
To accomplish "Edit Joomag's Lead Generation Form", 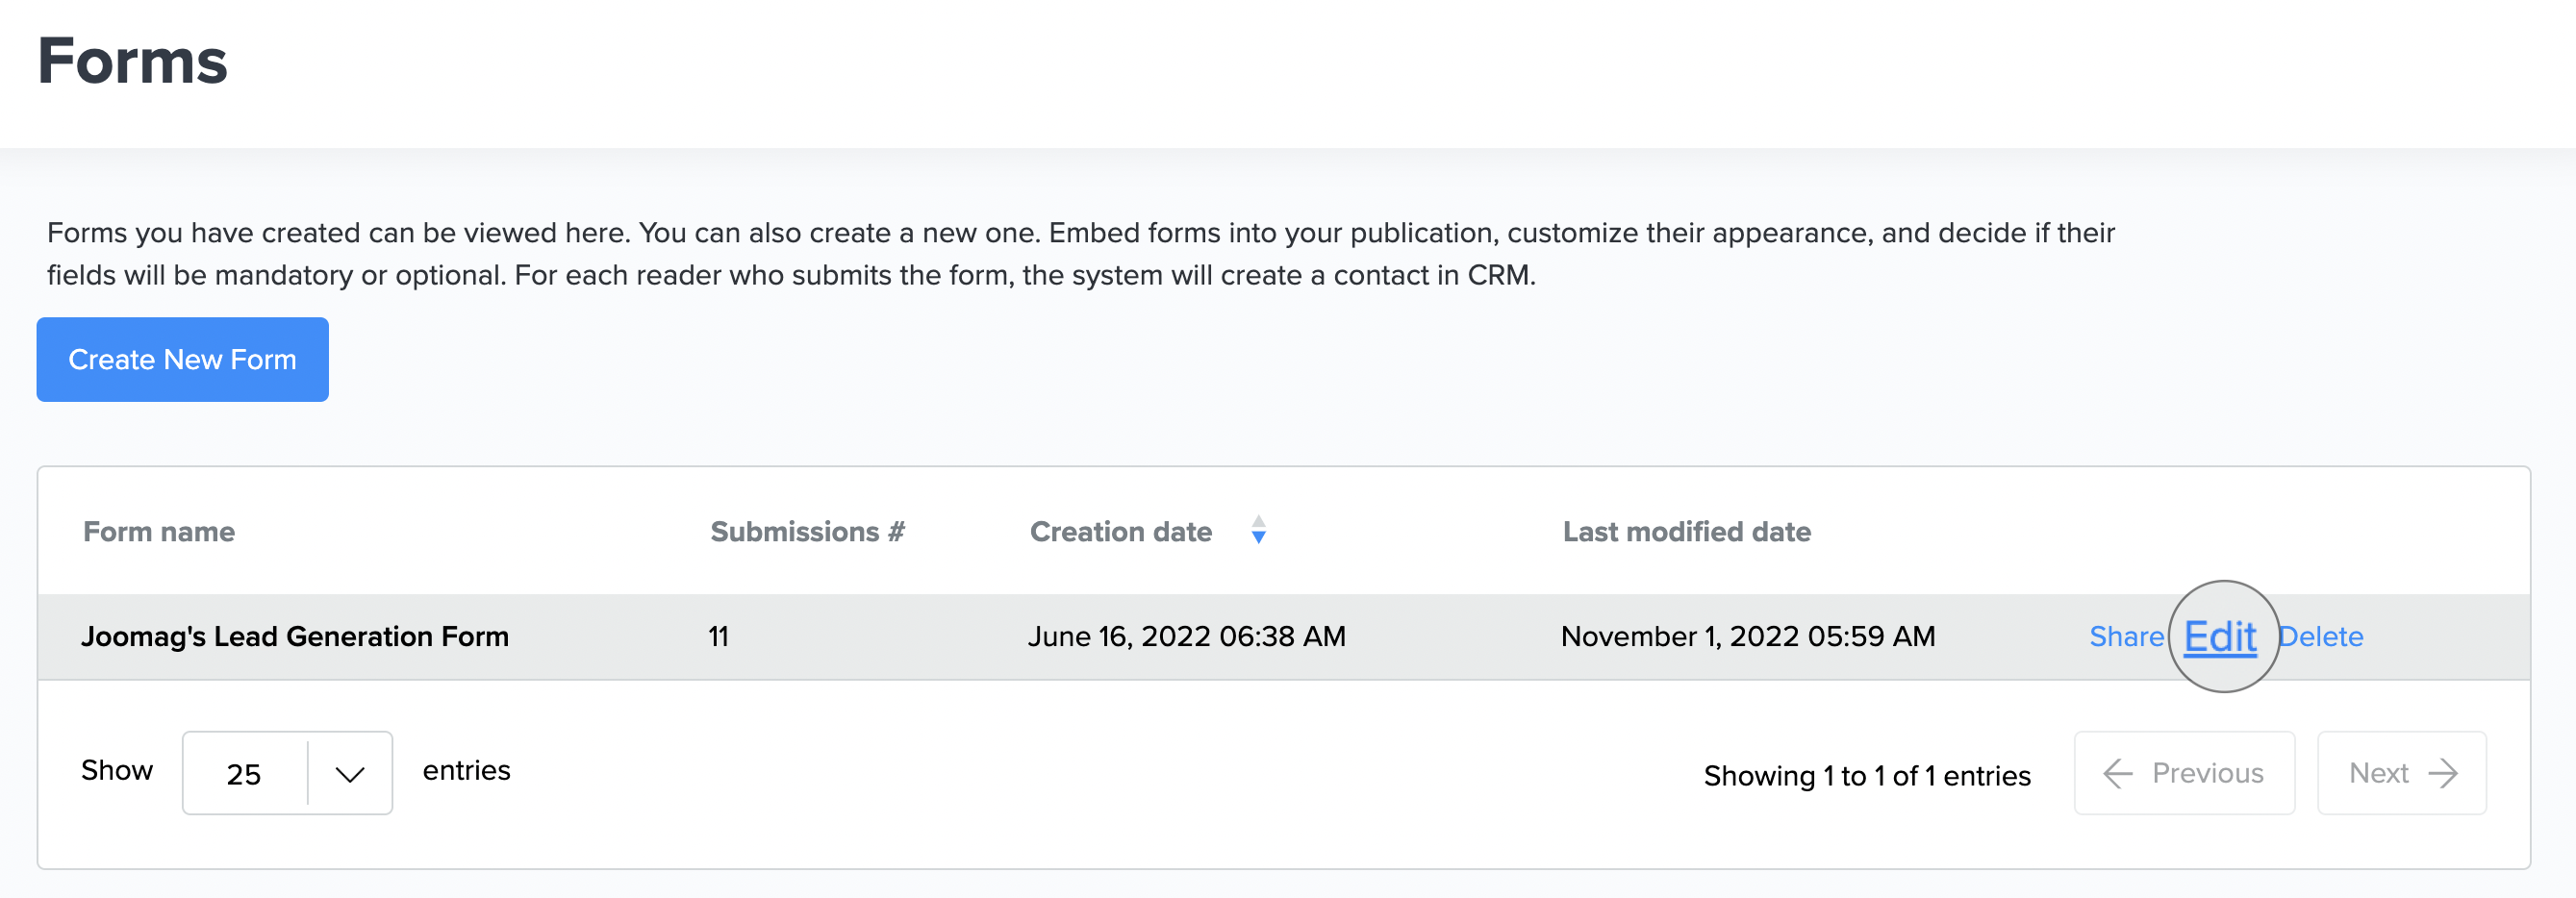I will (x=2219, y=637).
